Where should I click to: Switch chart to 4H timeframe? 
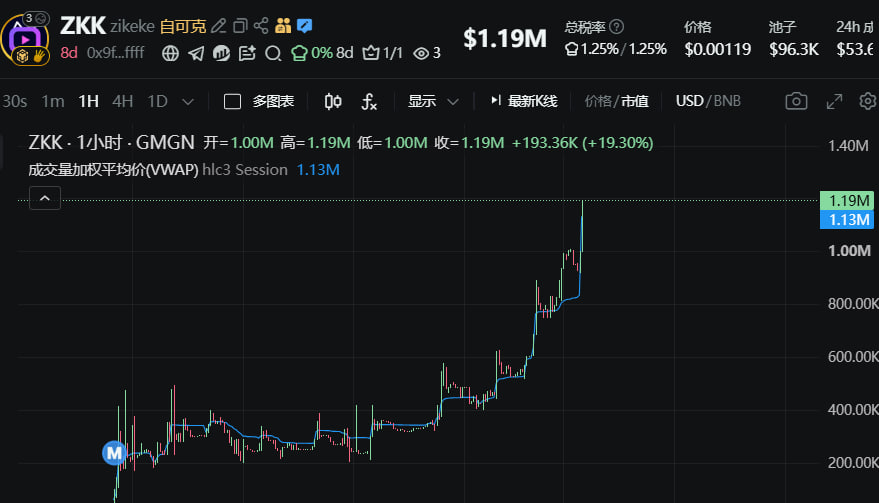pyautogui.click(x=122, y=101)
